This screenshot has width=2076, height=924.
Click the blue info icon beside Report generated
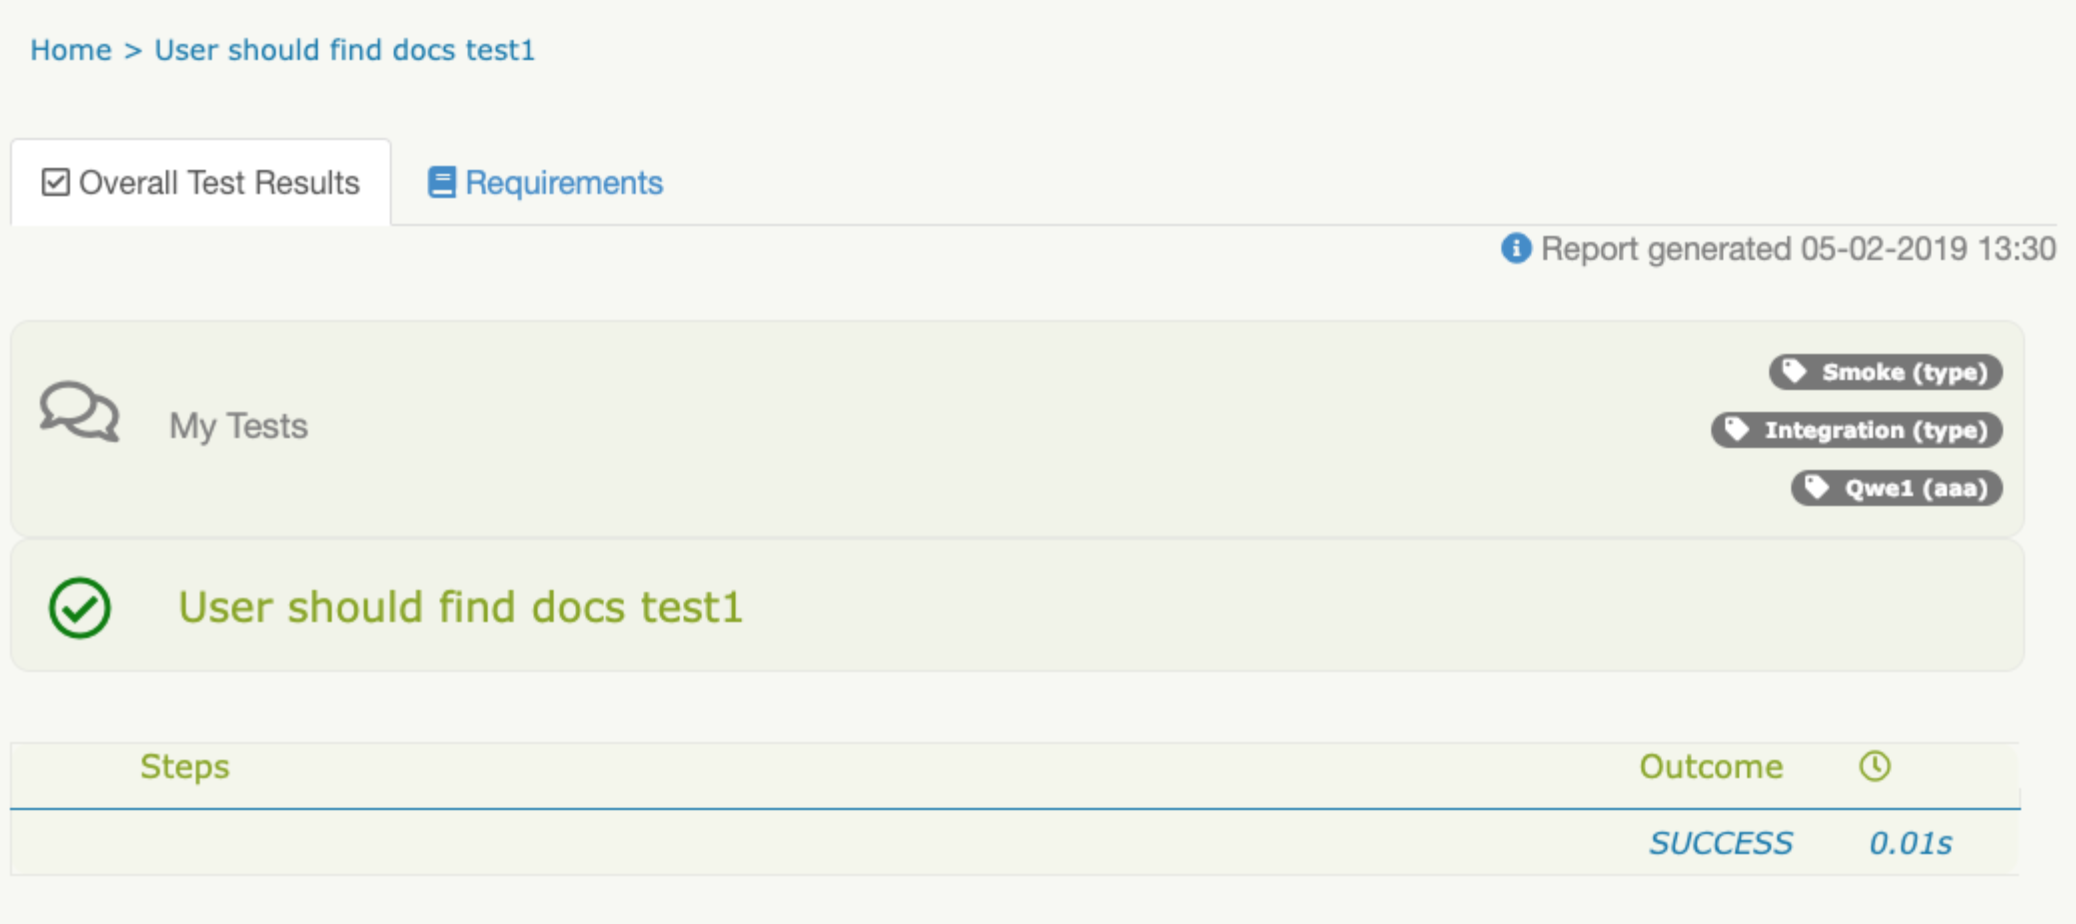[1516, 248]
